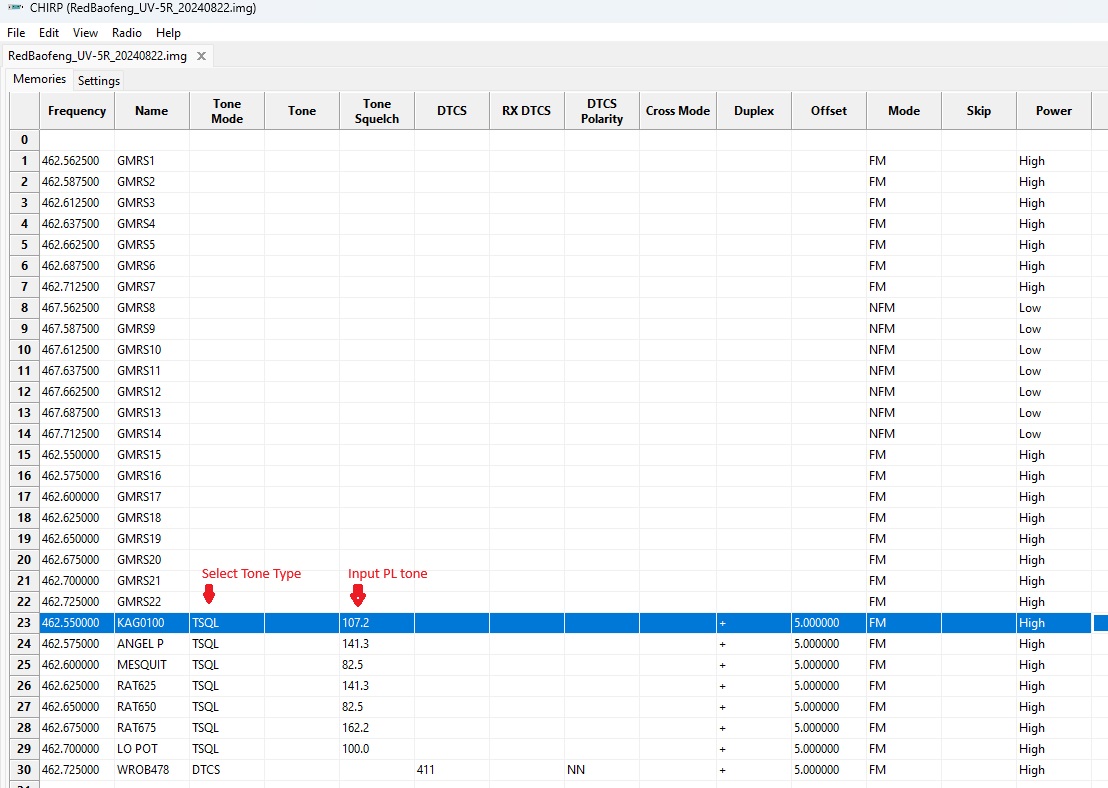
Task: Click the Duplex column header
Action: coord(753,111)
